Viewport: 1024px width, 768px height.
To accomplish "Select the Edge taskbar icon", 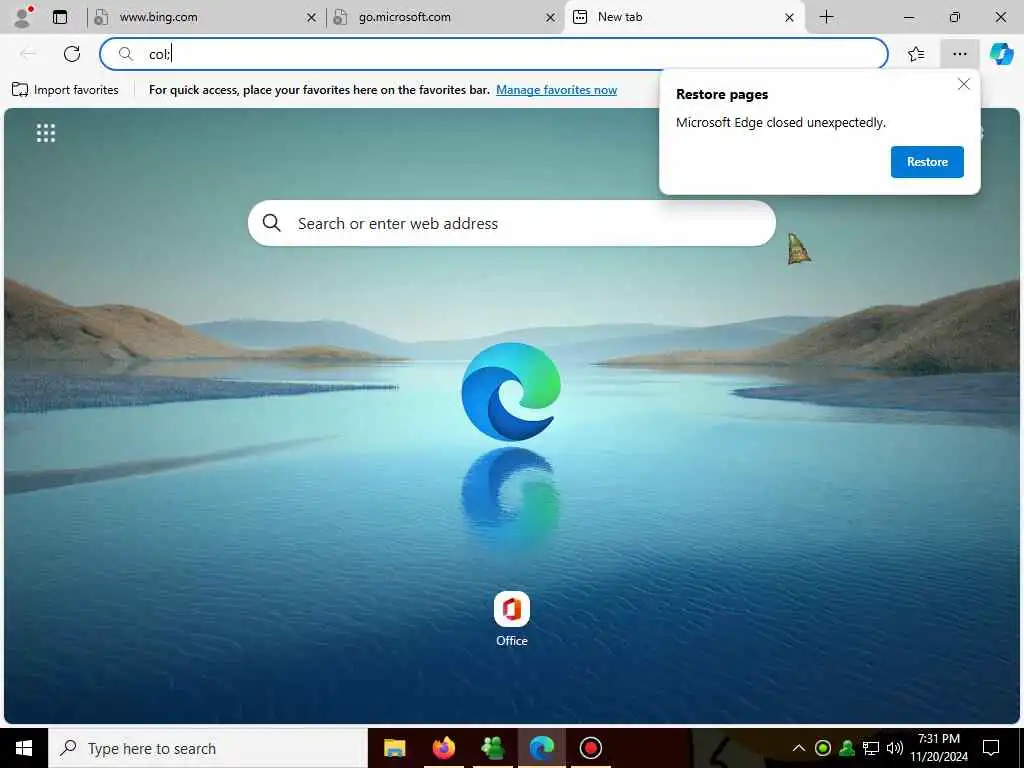I will 541,748.
